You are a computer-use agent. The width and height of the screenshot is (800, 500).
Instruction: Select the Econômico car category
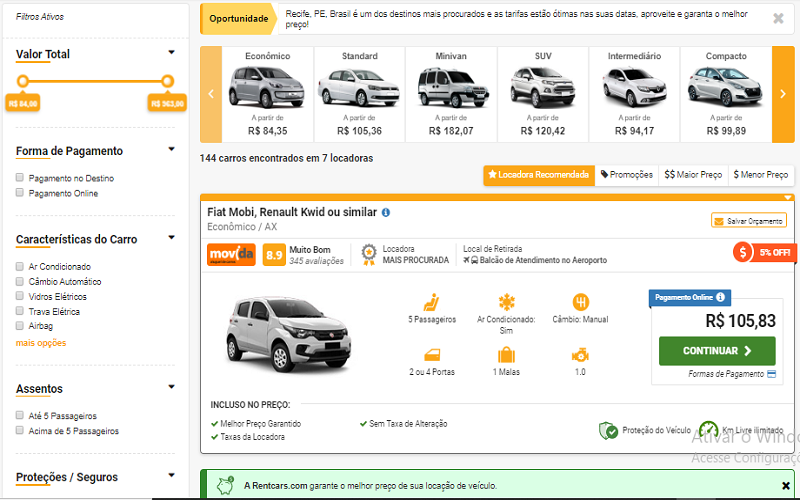[268, 94]
